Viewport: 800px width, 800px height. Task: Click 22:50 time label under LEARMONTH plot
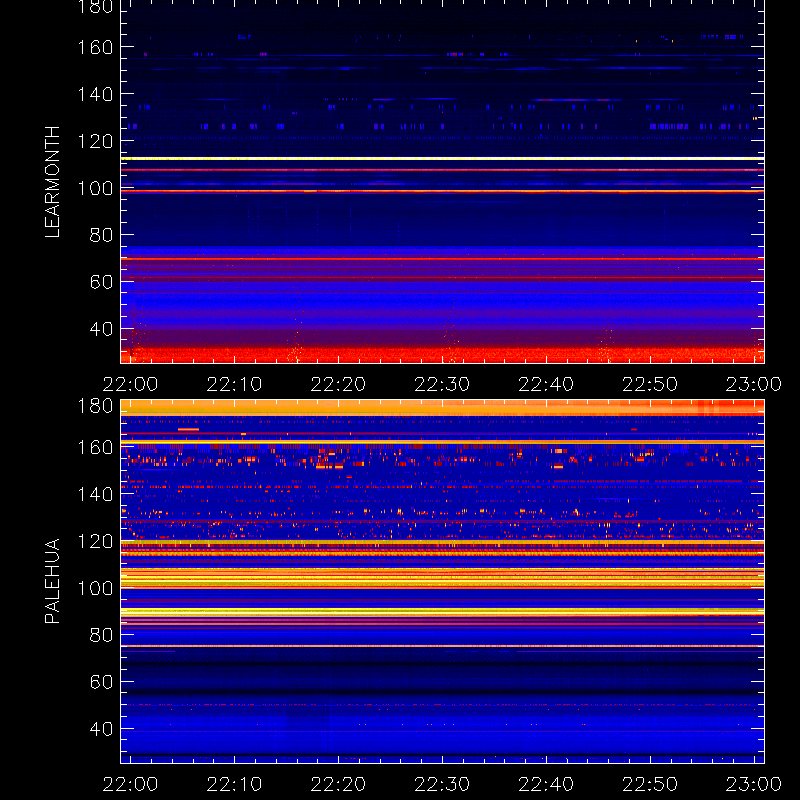(650, 384)
